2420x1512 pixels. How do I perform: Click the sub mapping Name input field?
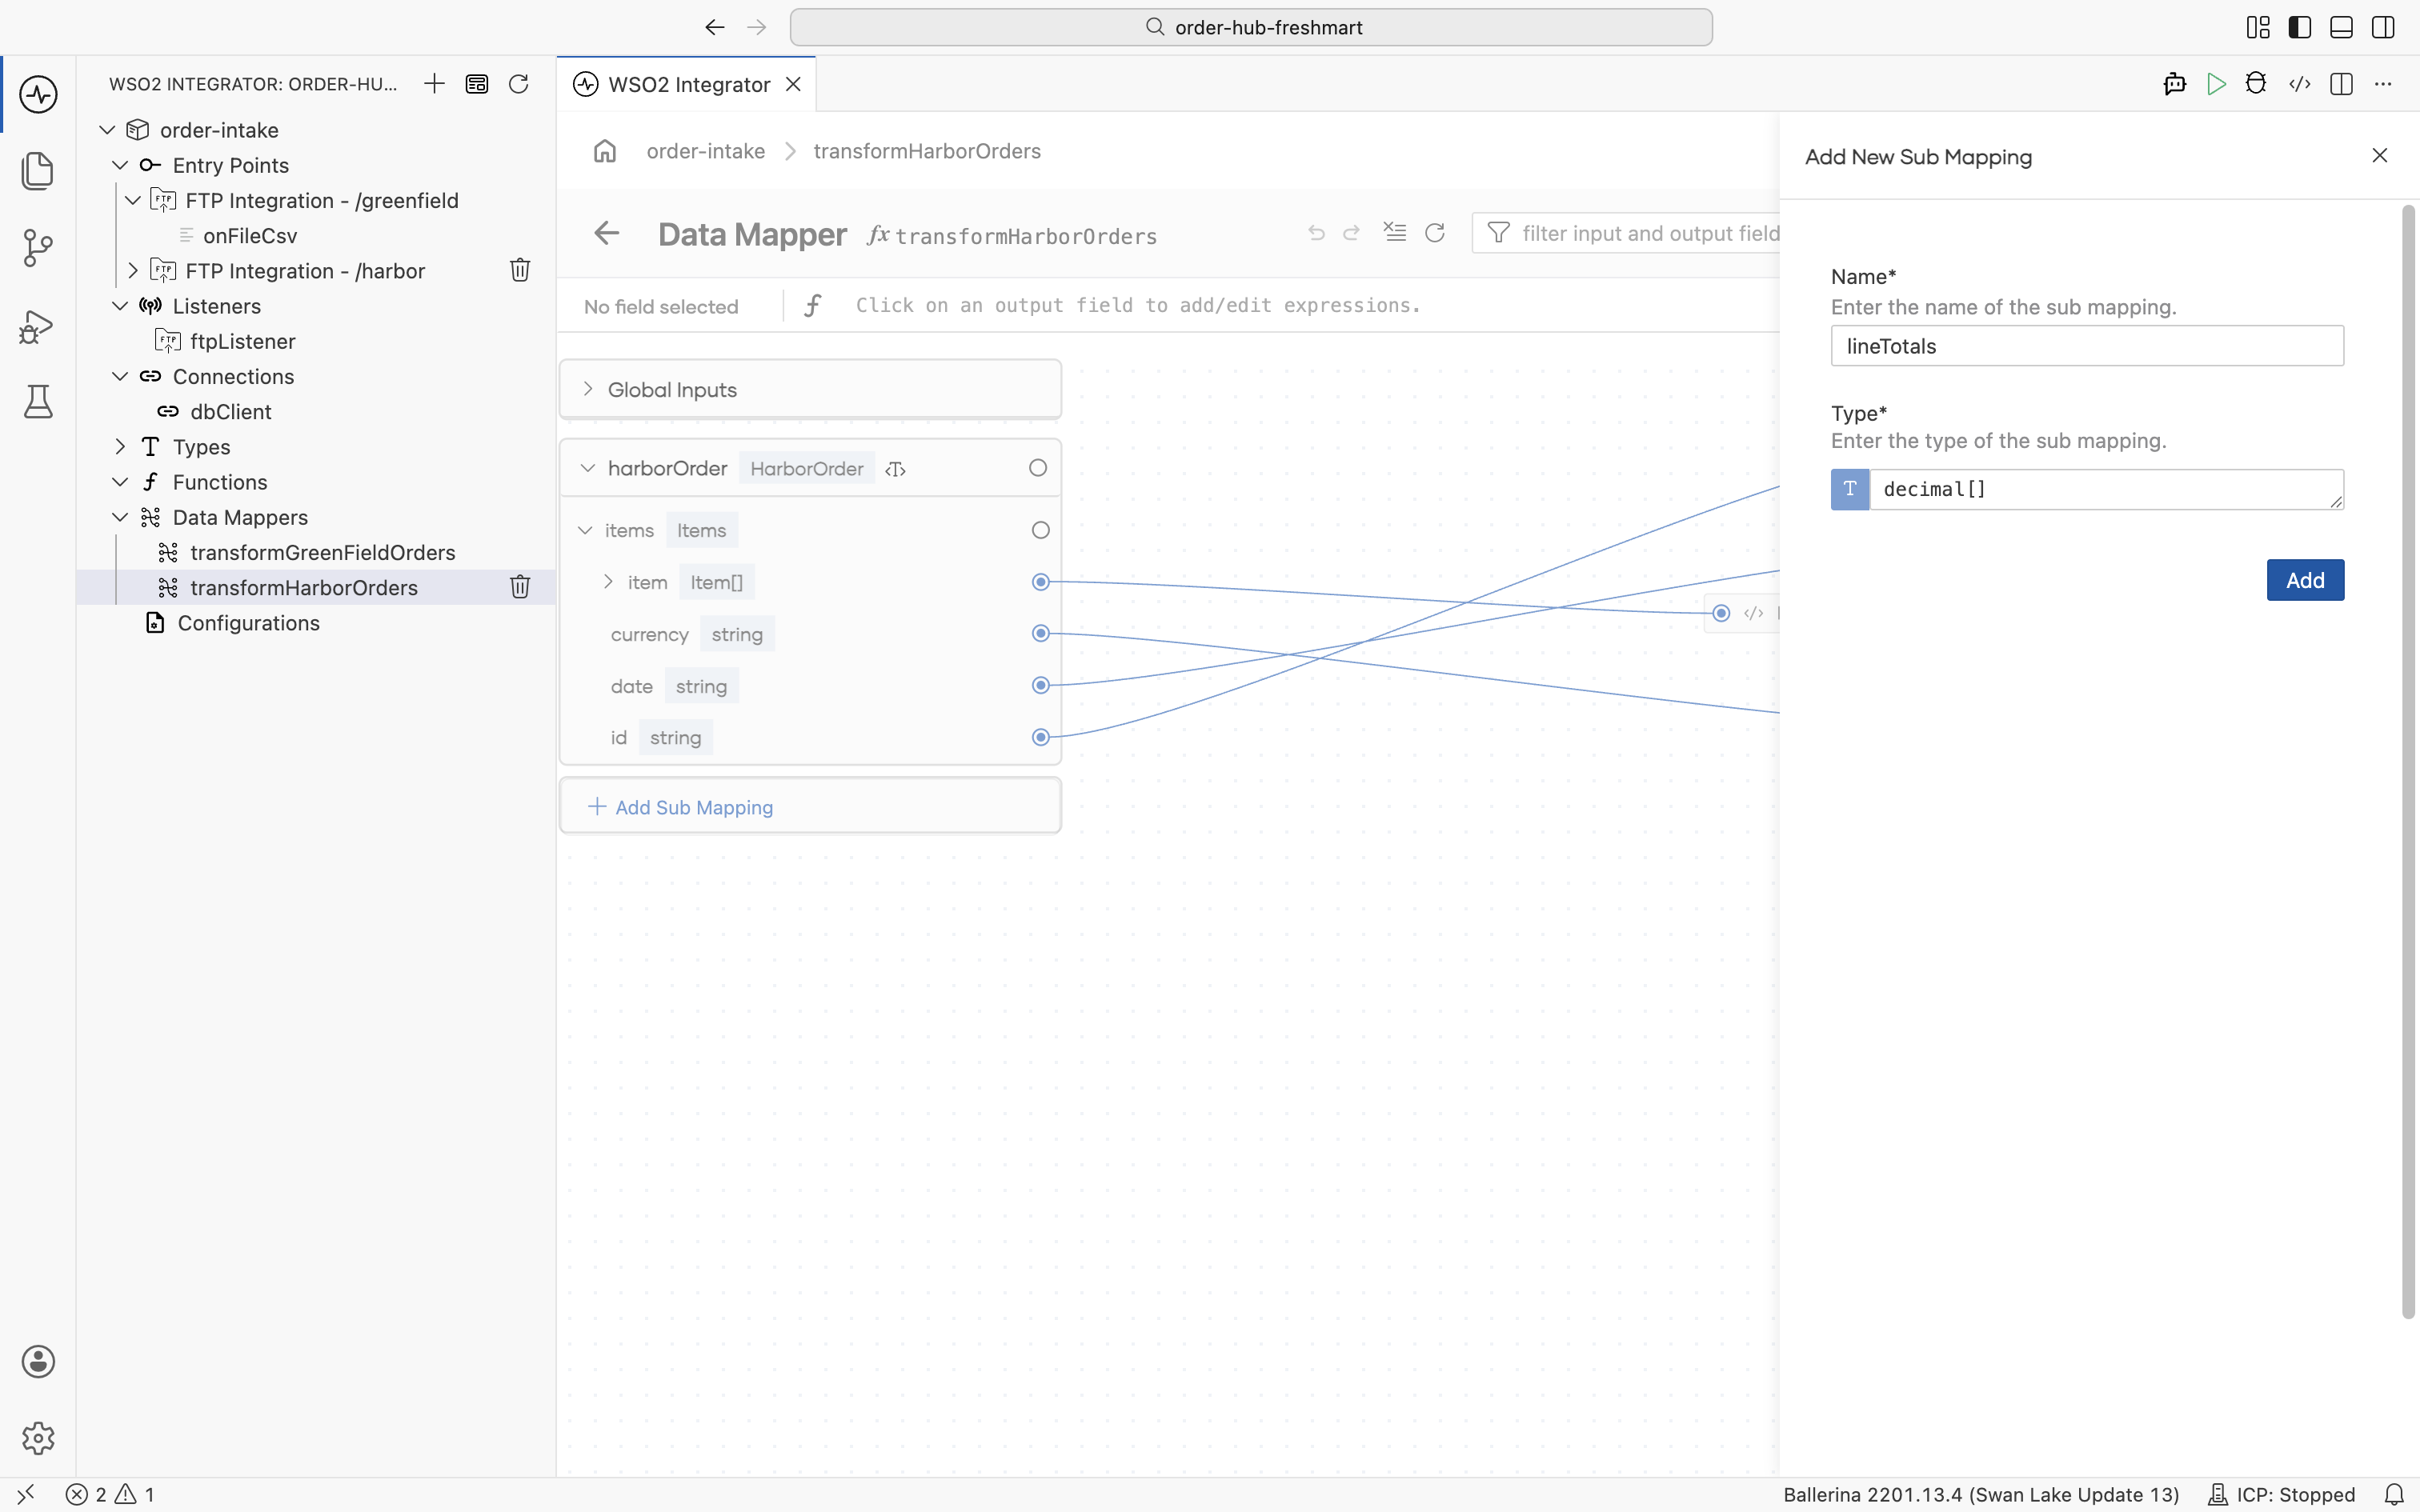pyautogui.click(x=2087, y=346)
